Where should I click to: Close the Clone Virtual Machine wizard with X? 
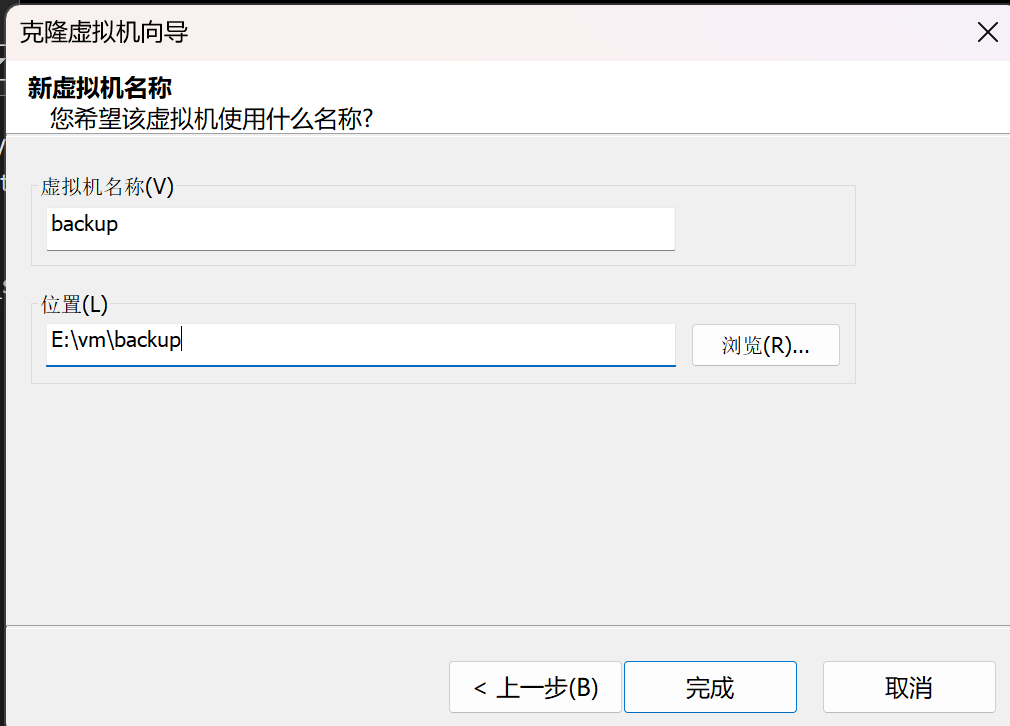(x=987, y=32)
